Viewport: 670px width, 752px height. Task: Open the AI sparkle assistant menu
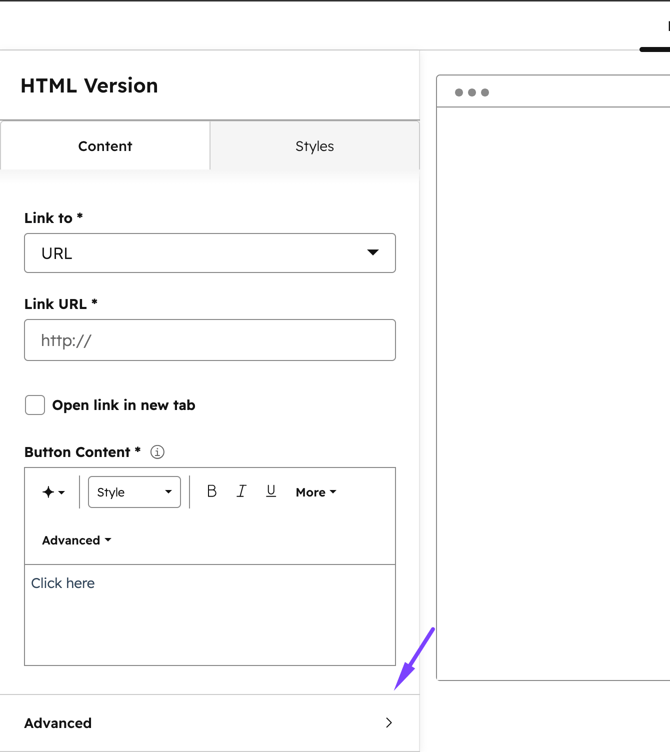(x=53, y=492)
